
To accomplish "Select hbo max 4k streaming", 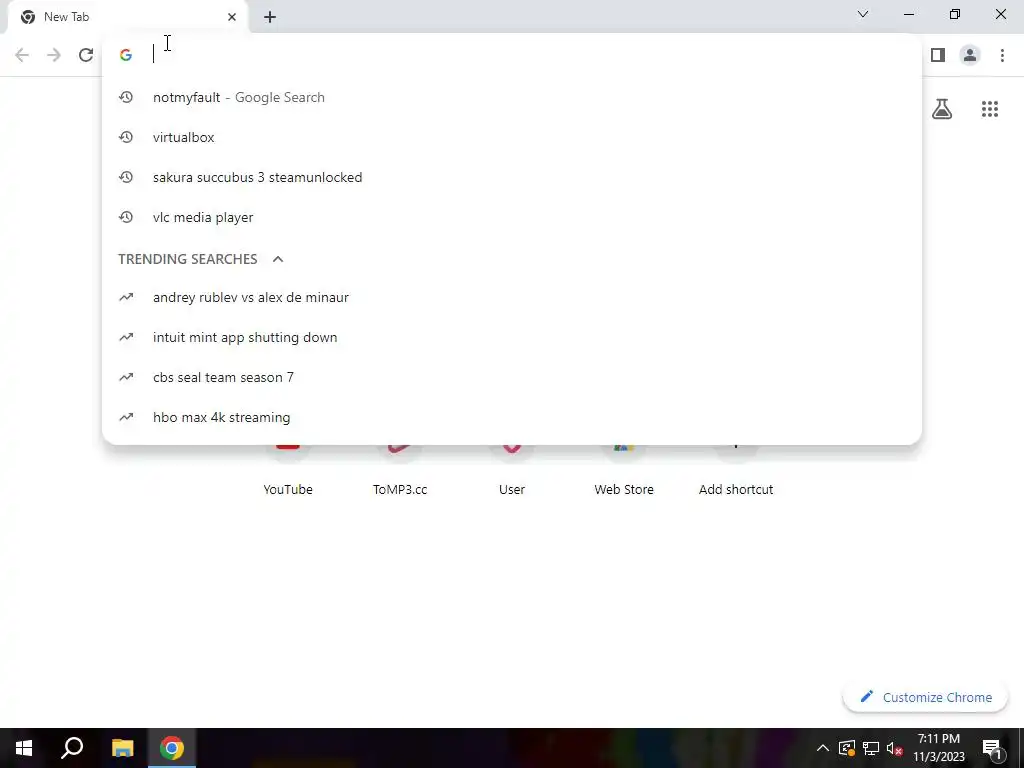I will tap(511, 417).
